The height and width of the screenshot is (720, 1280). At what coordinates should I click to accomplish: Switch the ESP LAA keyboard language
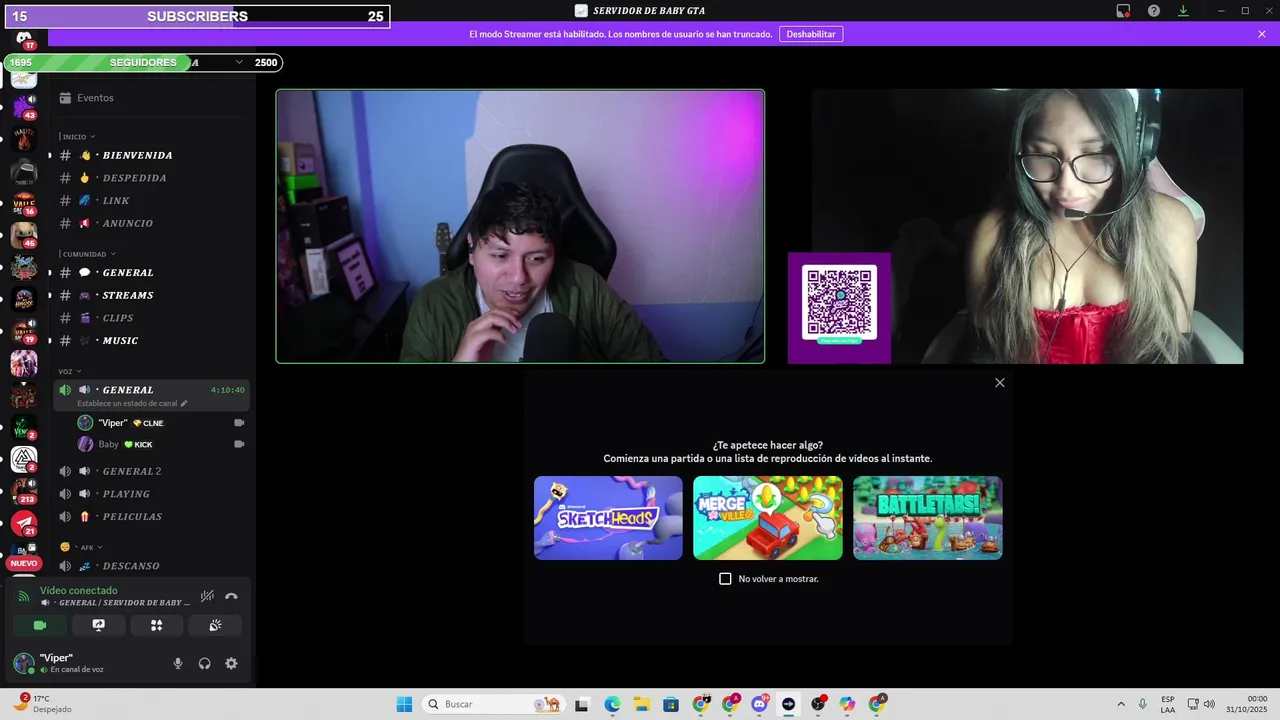(x=1168, y=704)
